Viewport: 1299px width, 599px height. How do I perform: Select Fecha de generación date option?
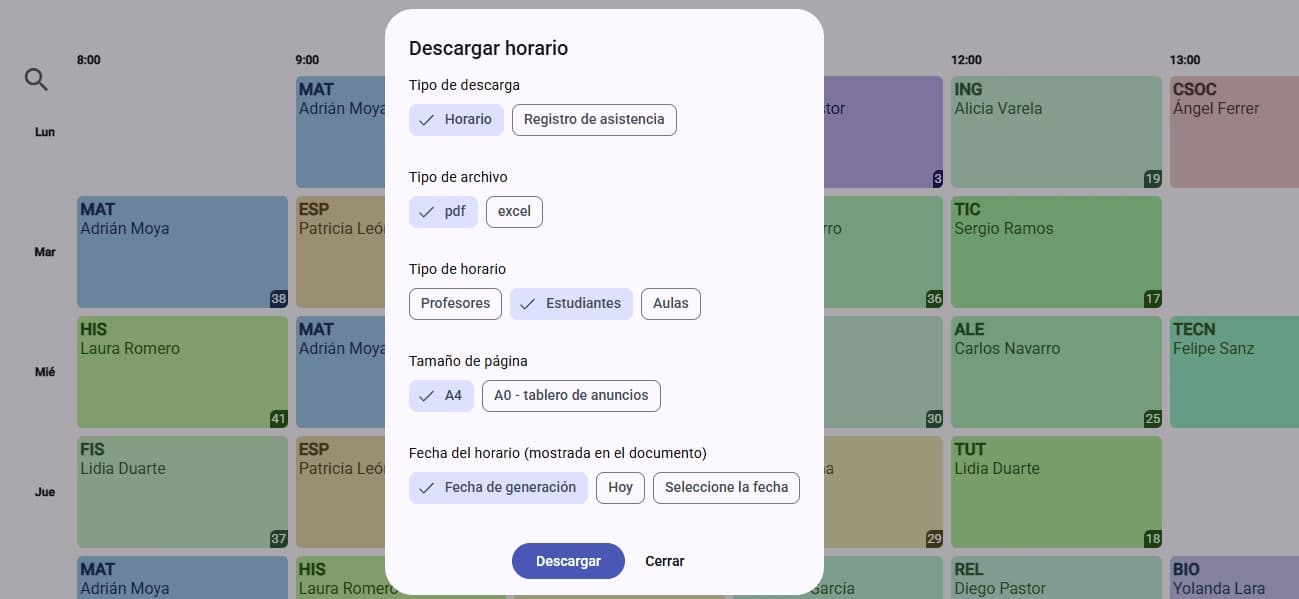(498, 488)
